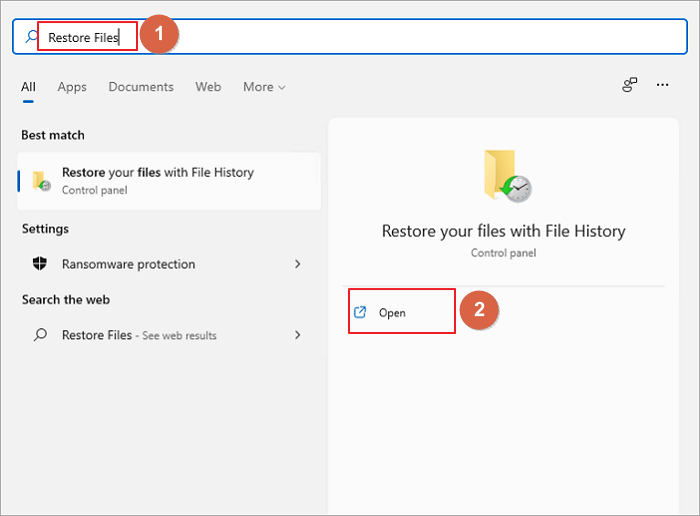
Task: Switch to the Web tab
Action: tap(208, 87)
